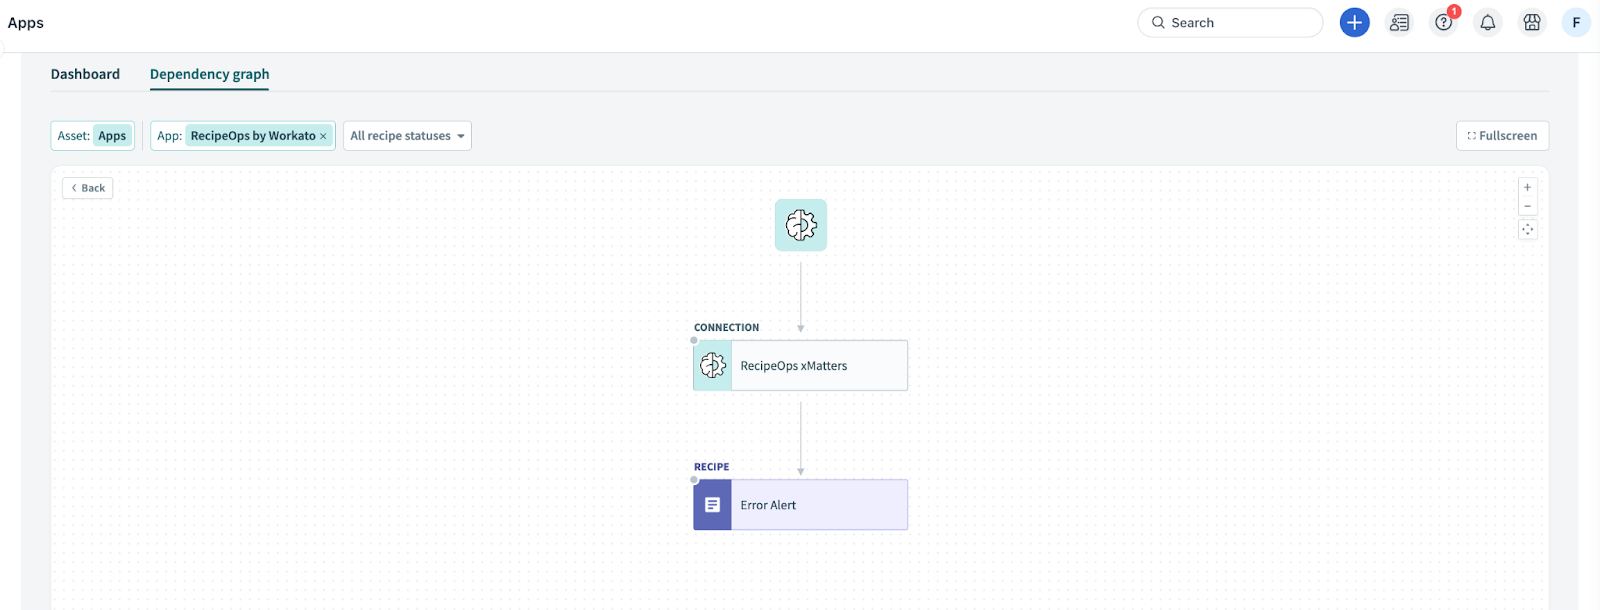
Task: Open the user avatar F menu
Action: tap(1576, 22)
